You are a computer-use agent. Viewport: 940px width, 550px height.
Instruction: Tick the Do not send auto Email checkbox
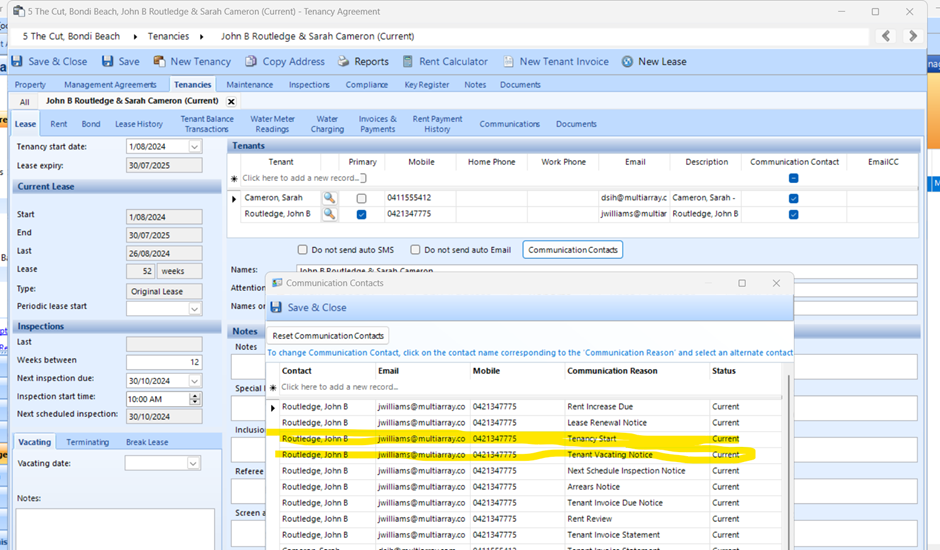click(415, 250)
